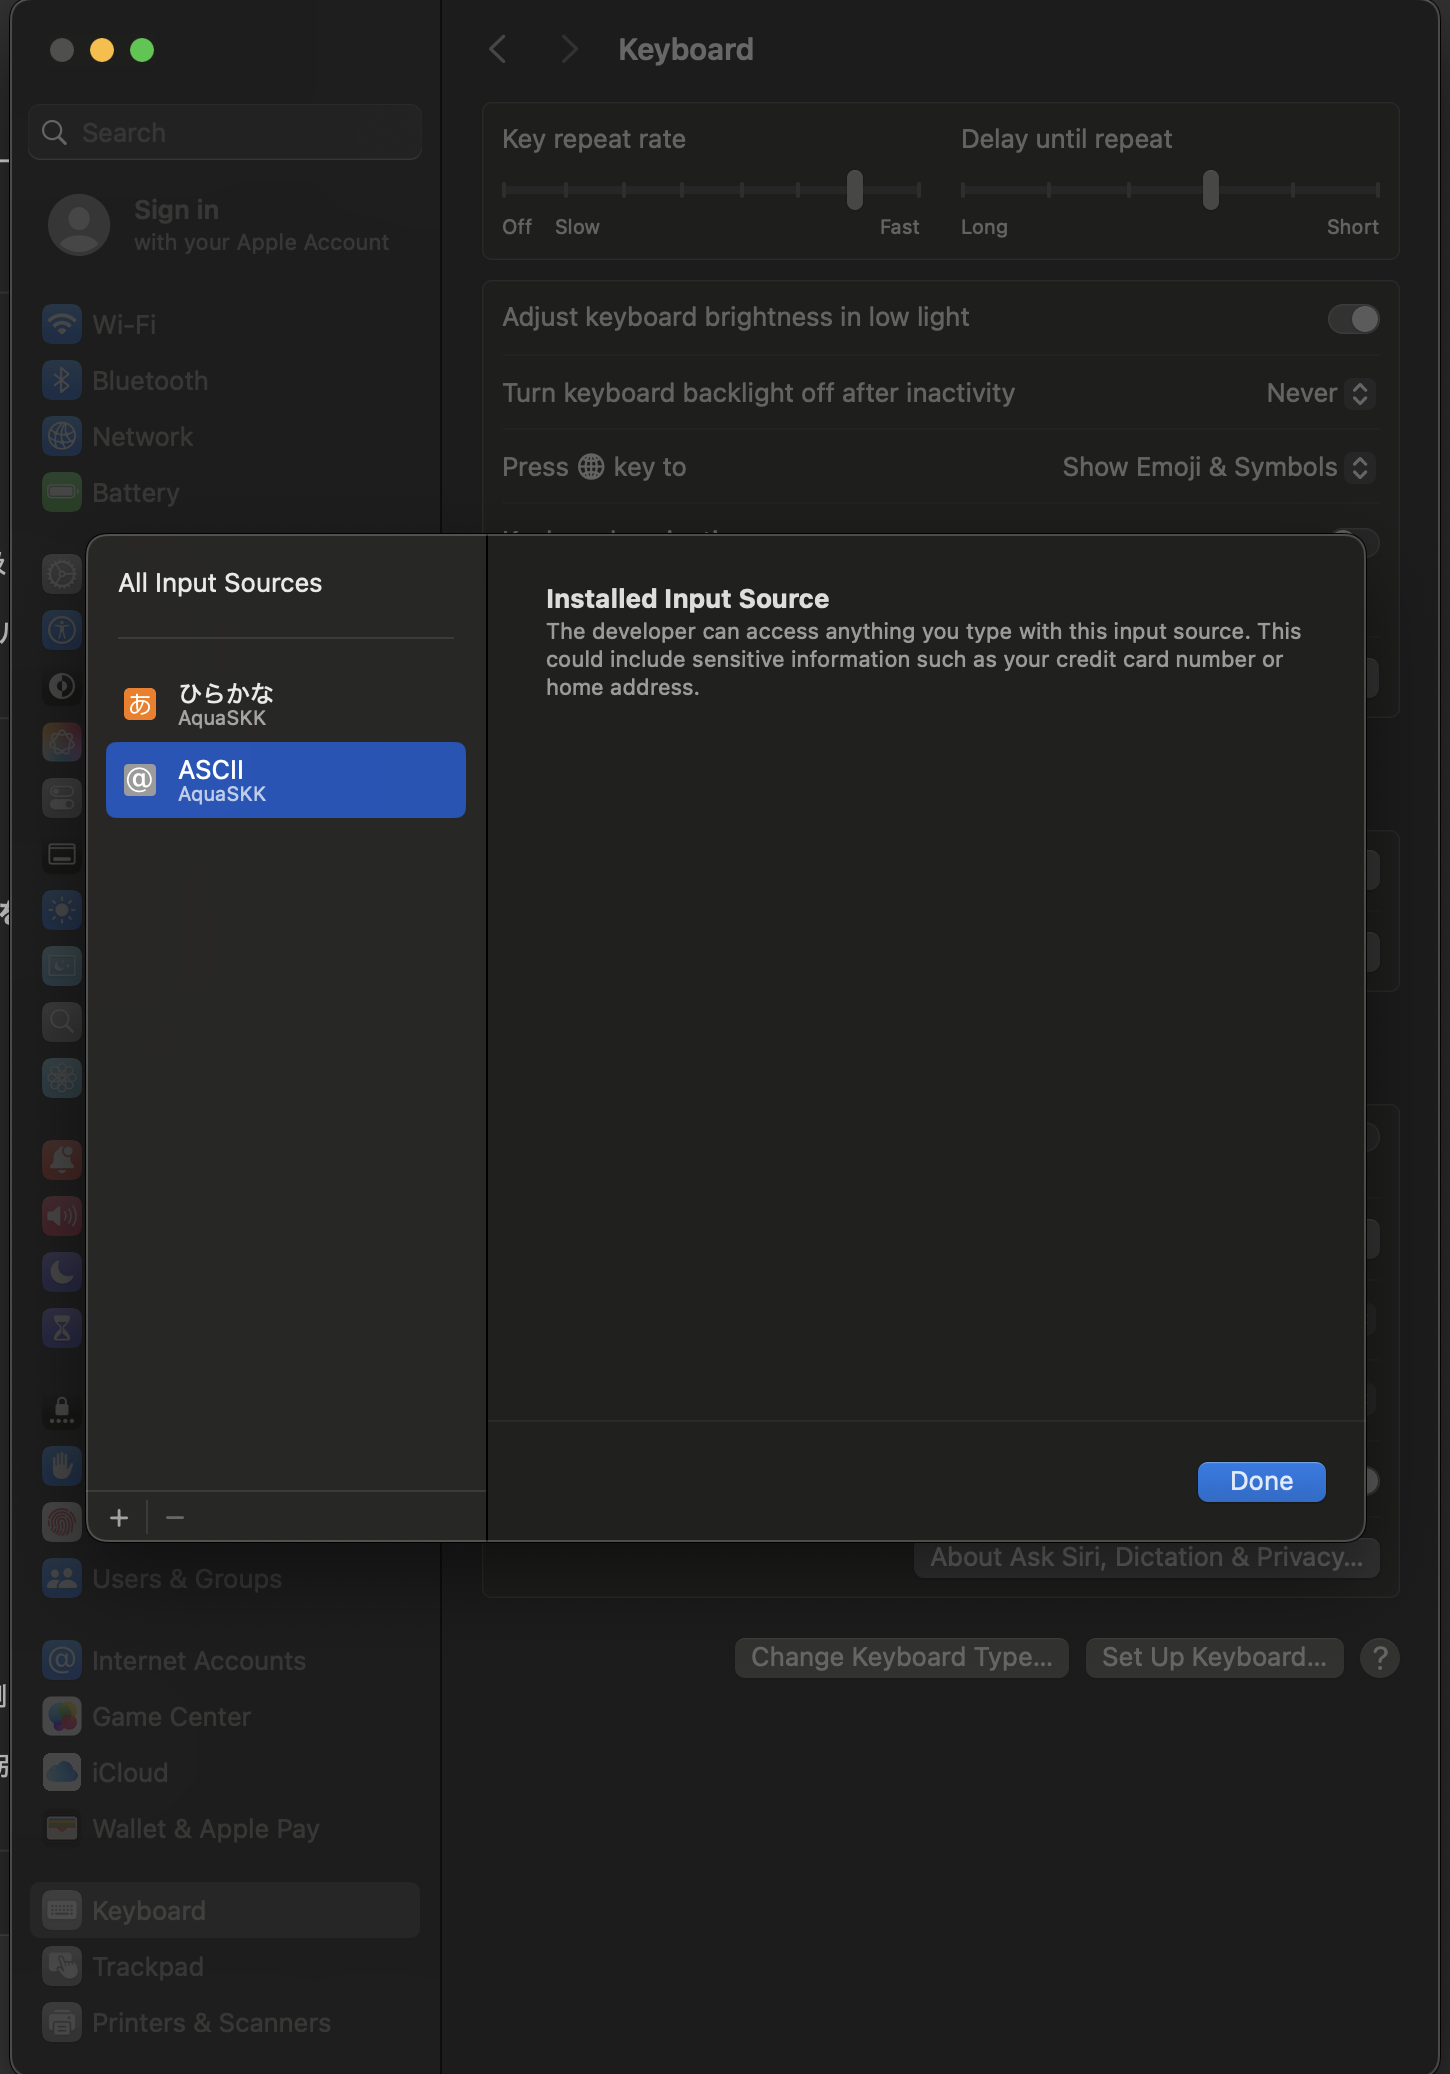
Task: Click the Screen Saver moon-frame icon in sidebar
Action: coord(62,966)
